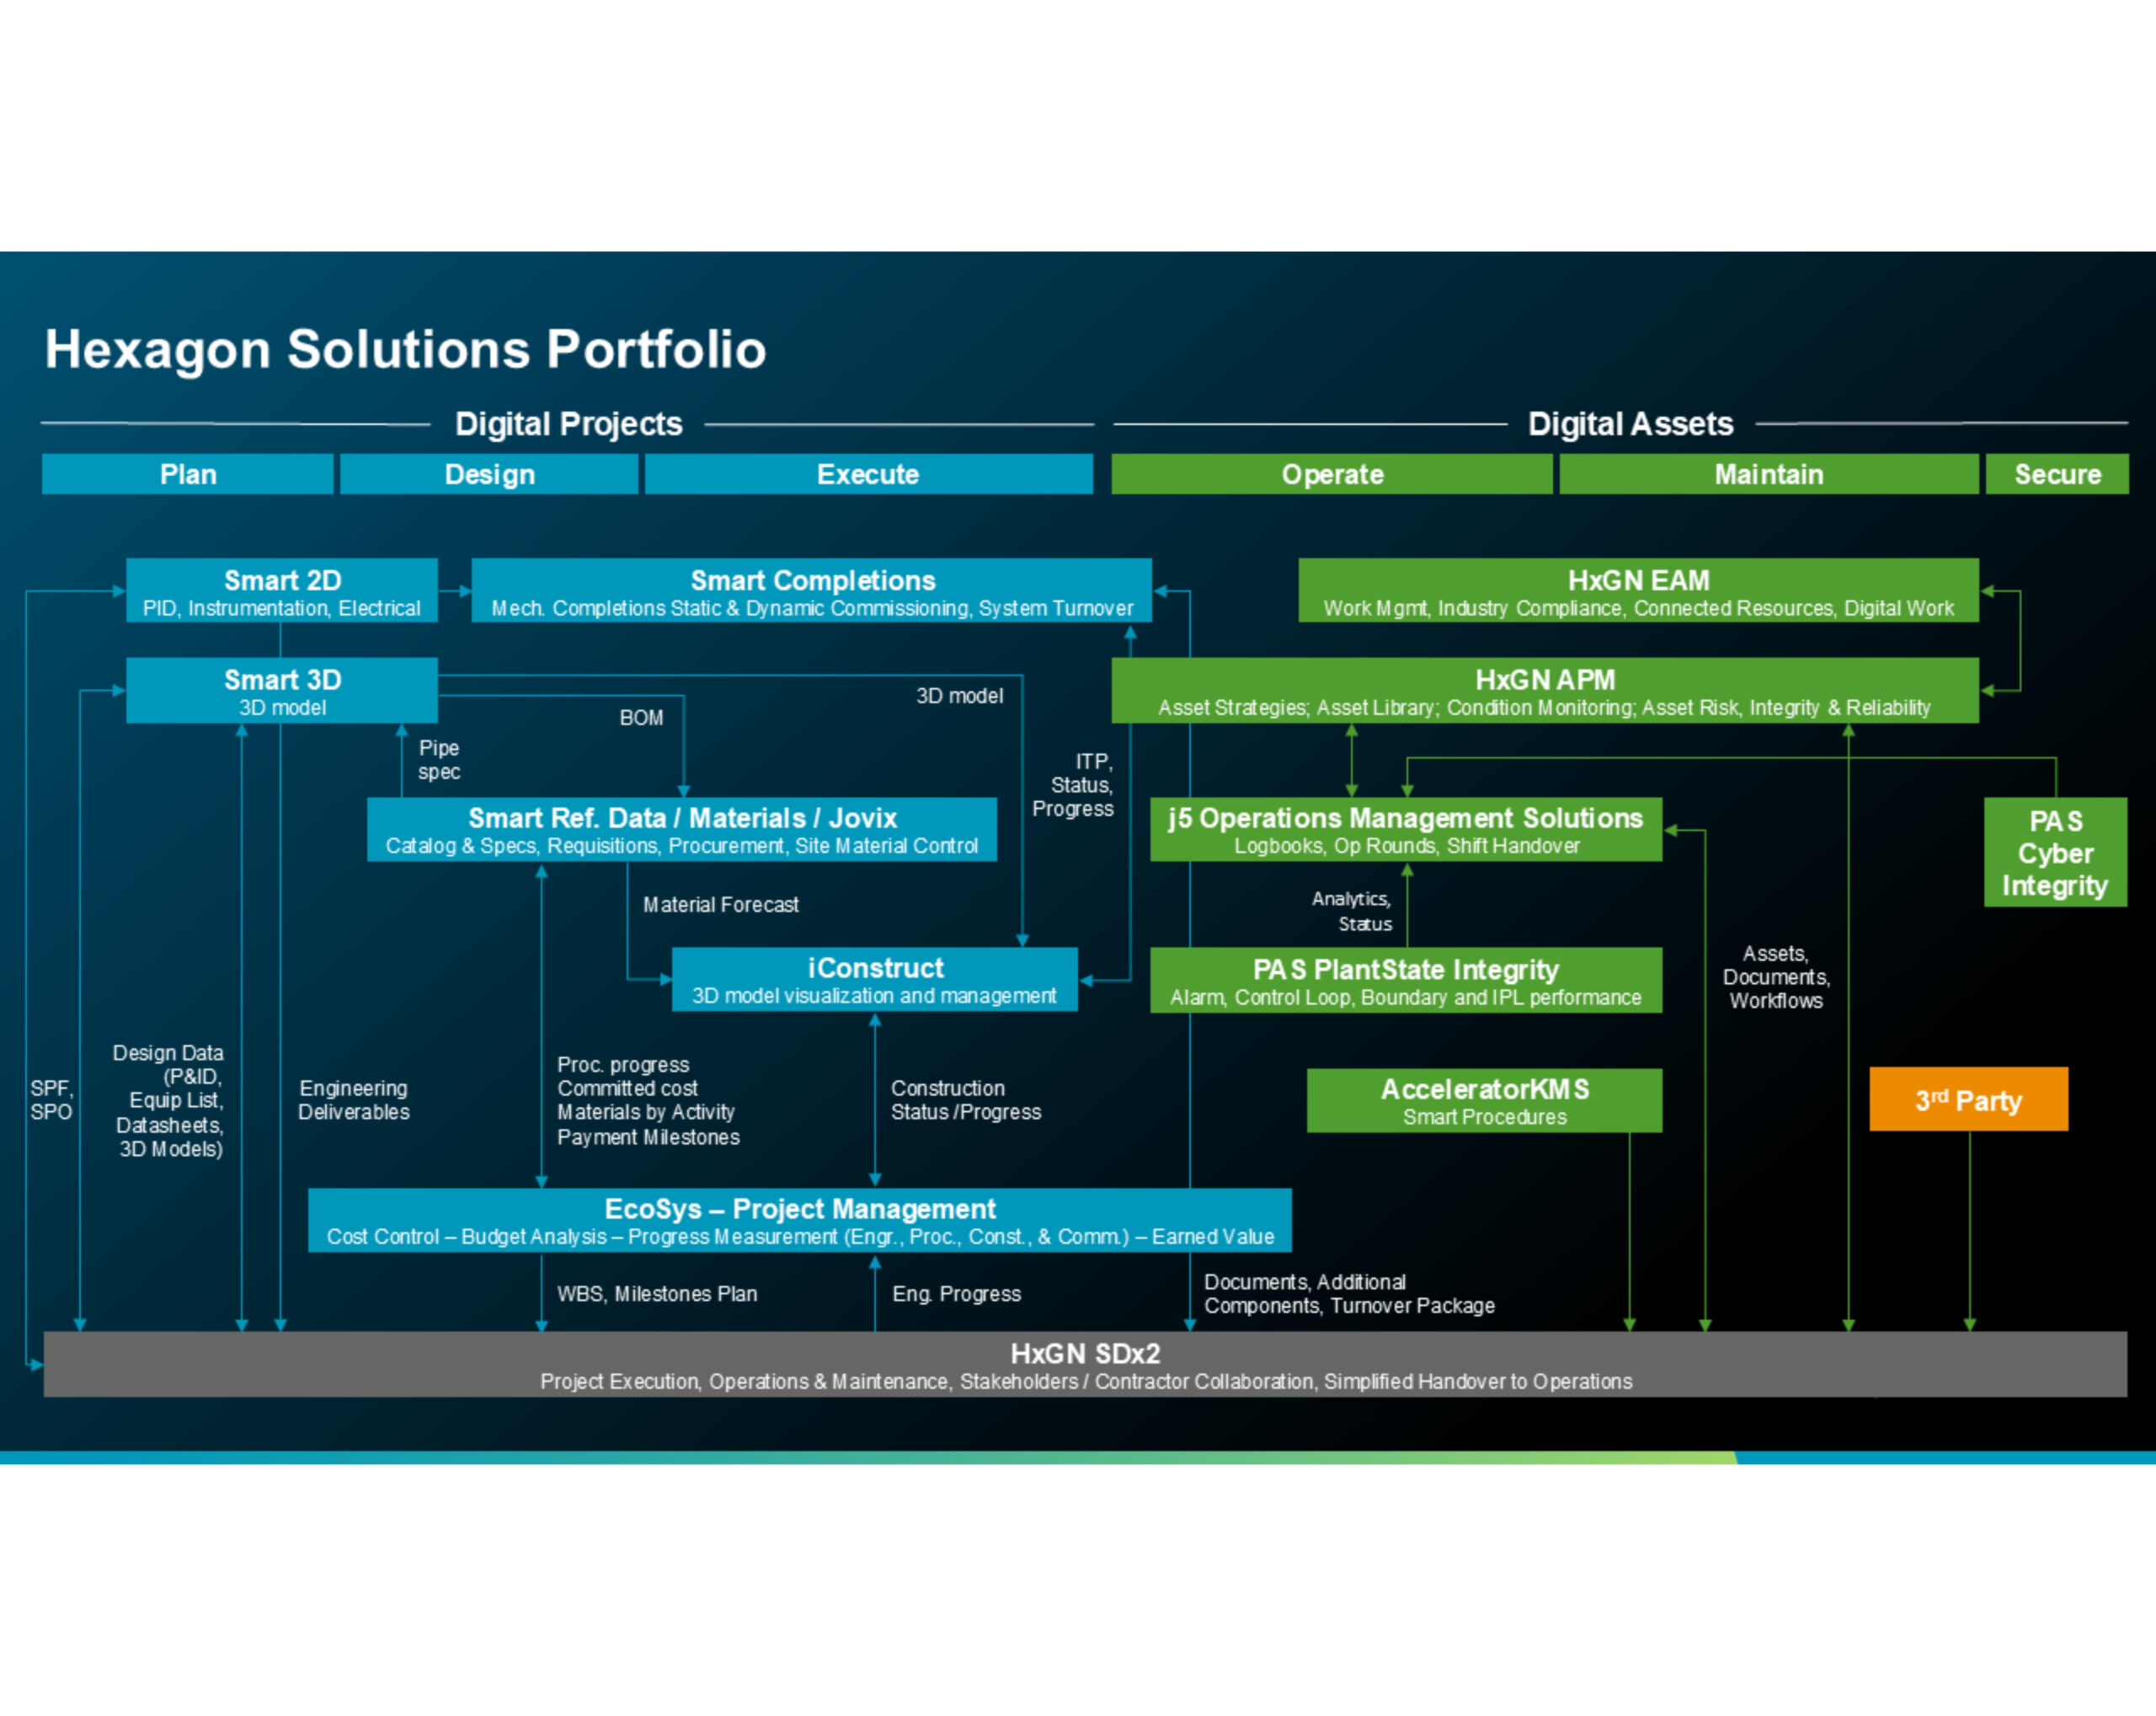
Task: Click the Construction Status /Progress label
Action: pos(966,1100)
